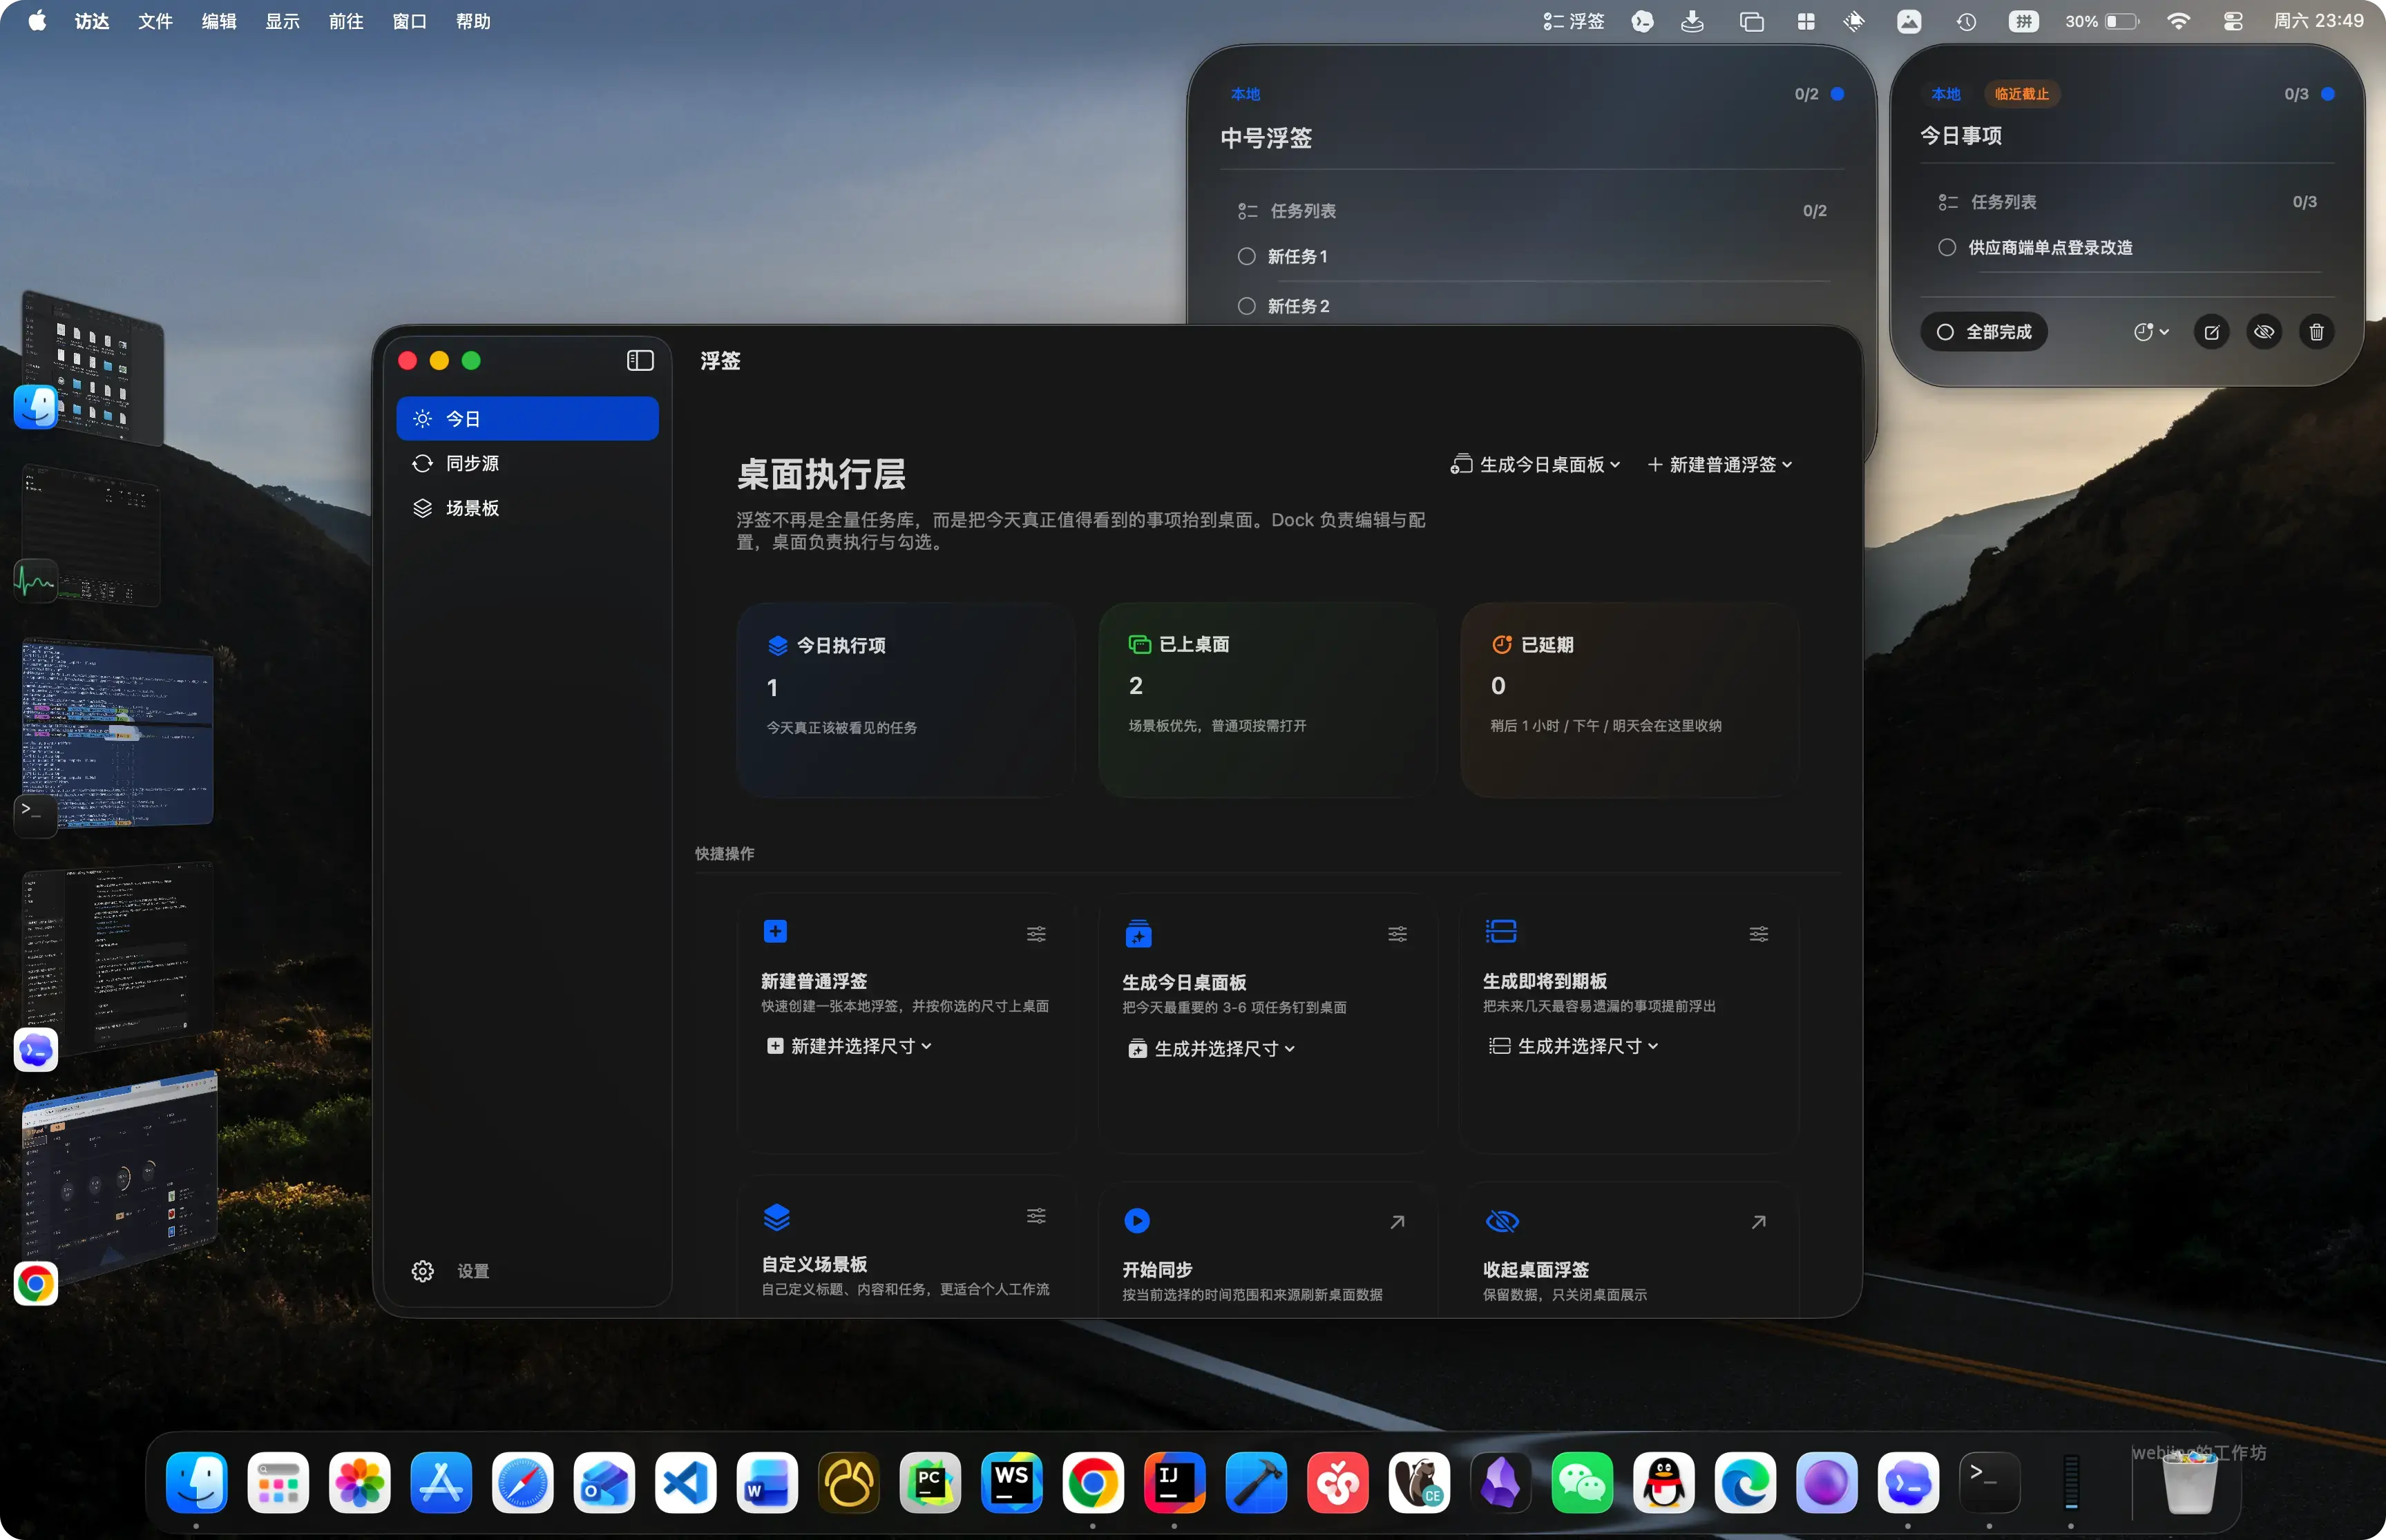This screenshot has width=2386, height=1540.
Task: Open settings via the gear icon
Action: coord(423,1270)
